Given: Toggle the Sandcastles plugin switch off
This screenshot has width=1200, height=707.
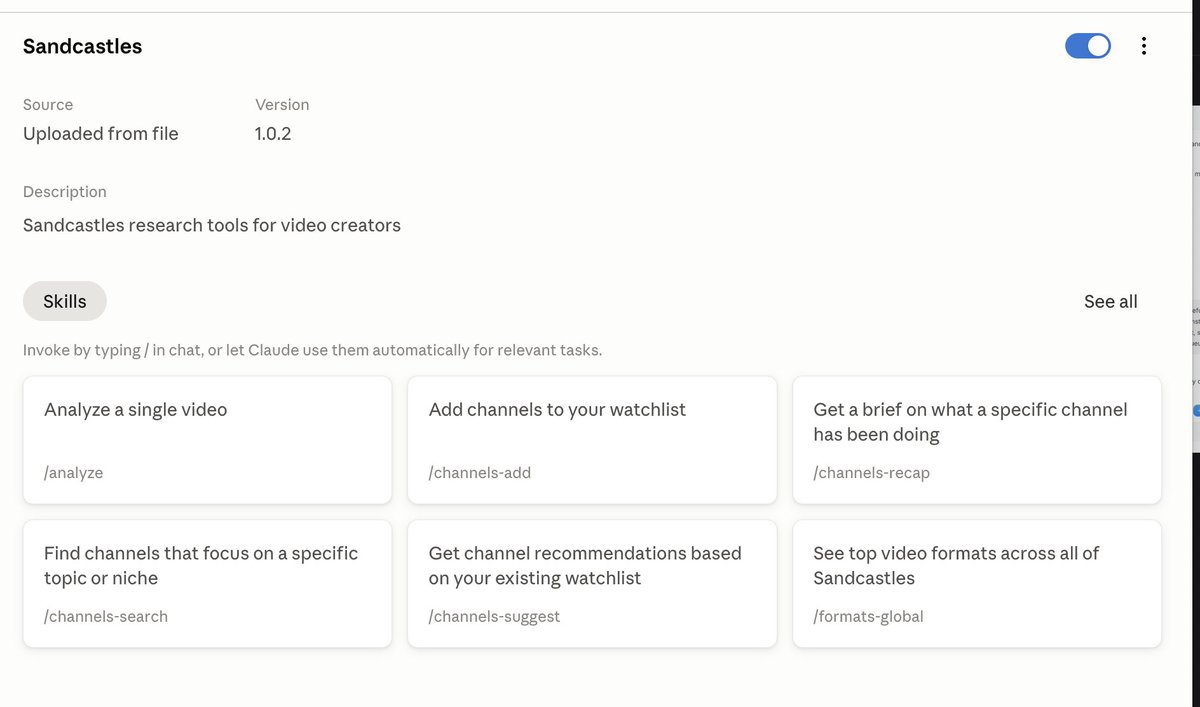Looking at the screenshot, I should click(1088, 46).
